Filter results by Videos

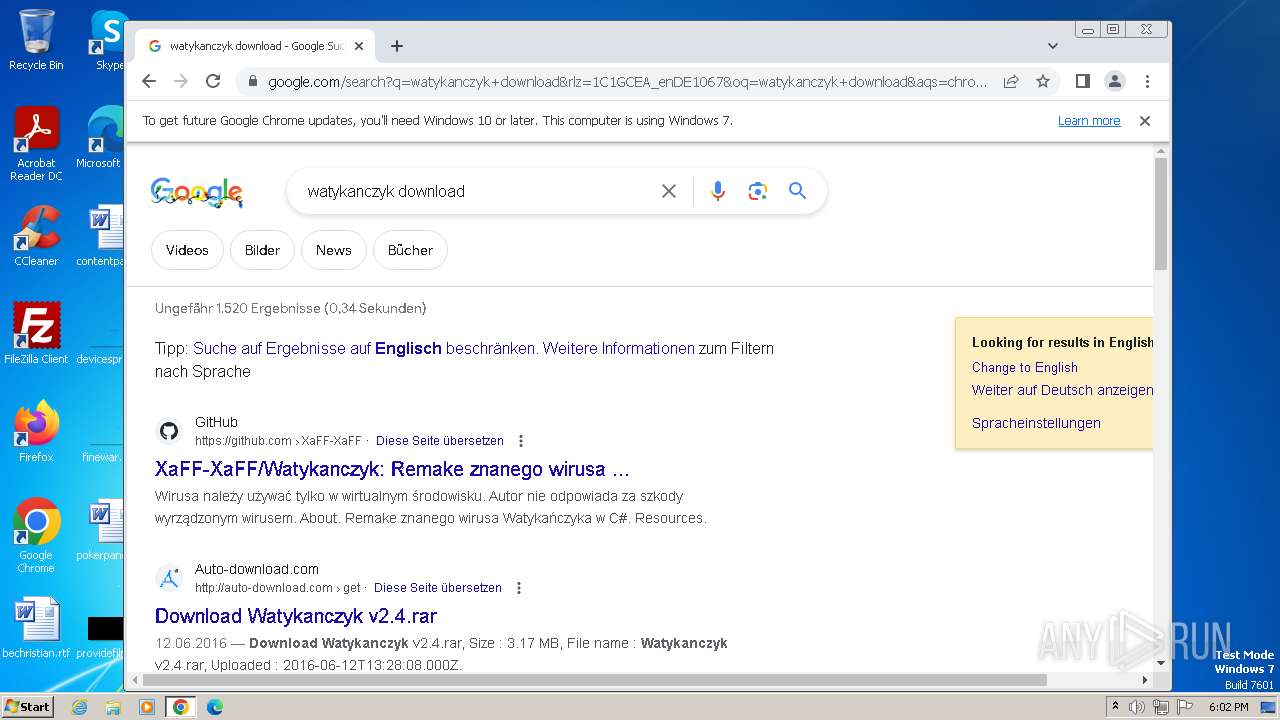click(187, 250)
